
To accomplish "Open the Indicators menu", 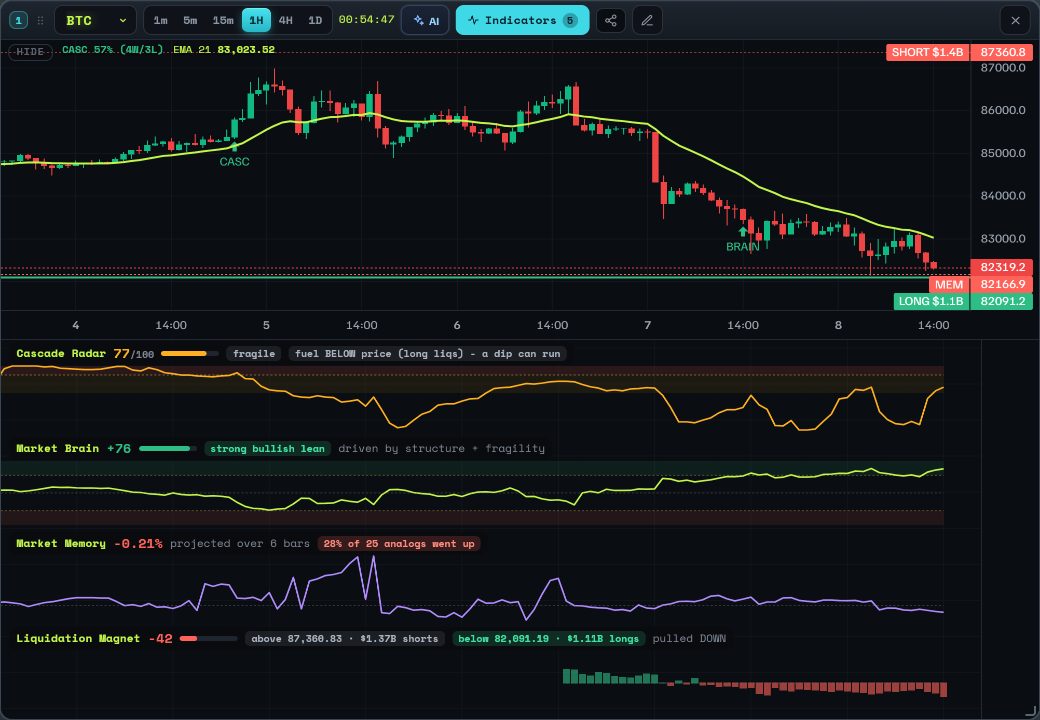I will coord(522,21).
